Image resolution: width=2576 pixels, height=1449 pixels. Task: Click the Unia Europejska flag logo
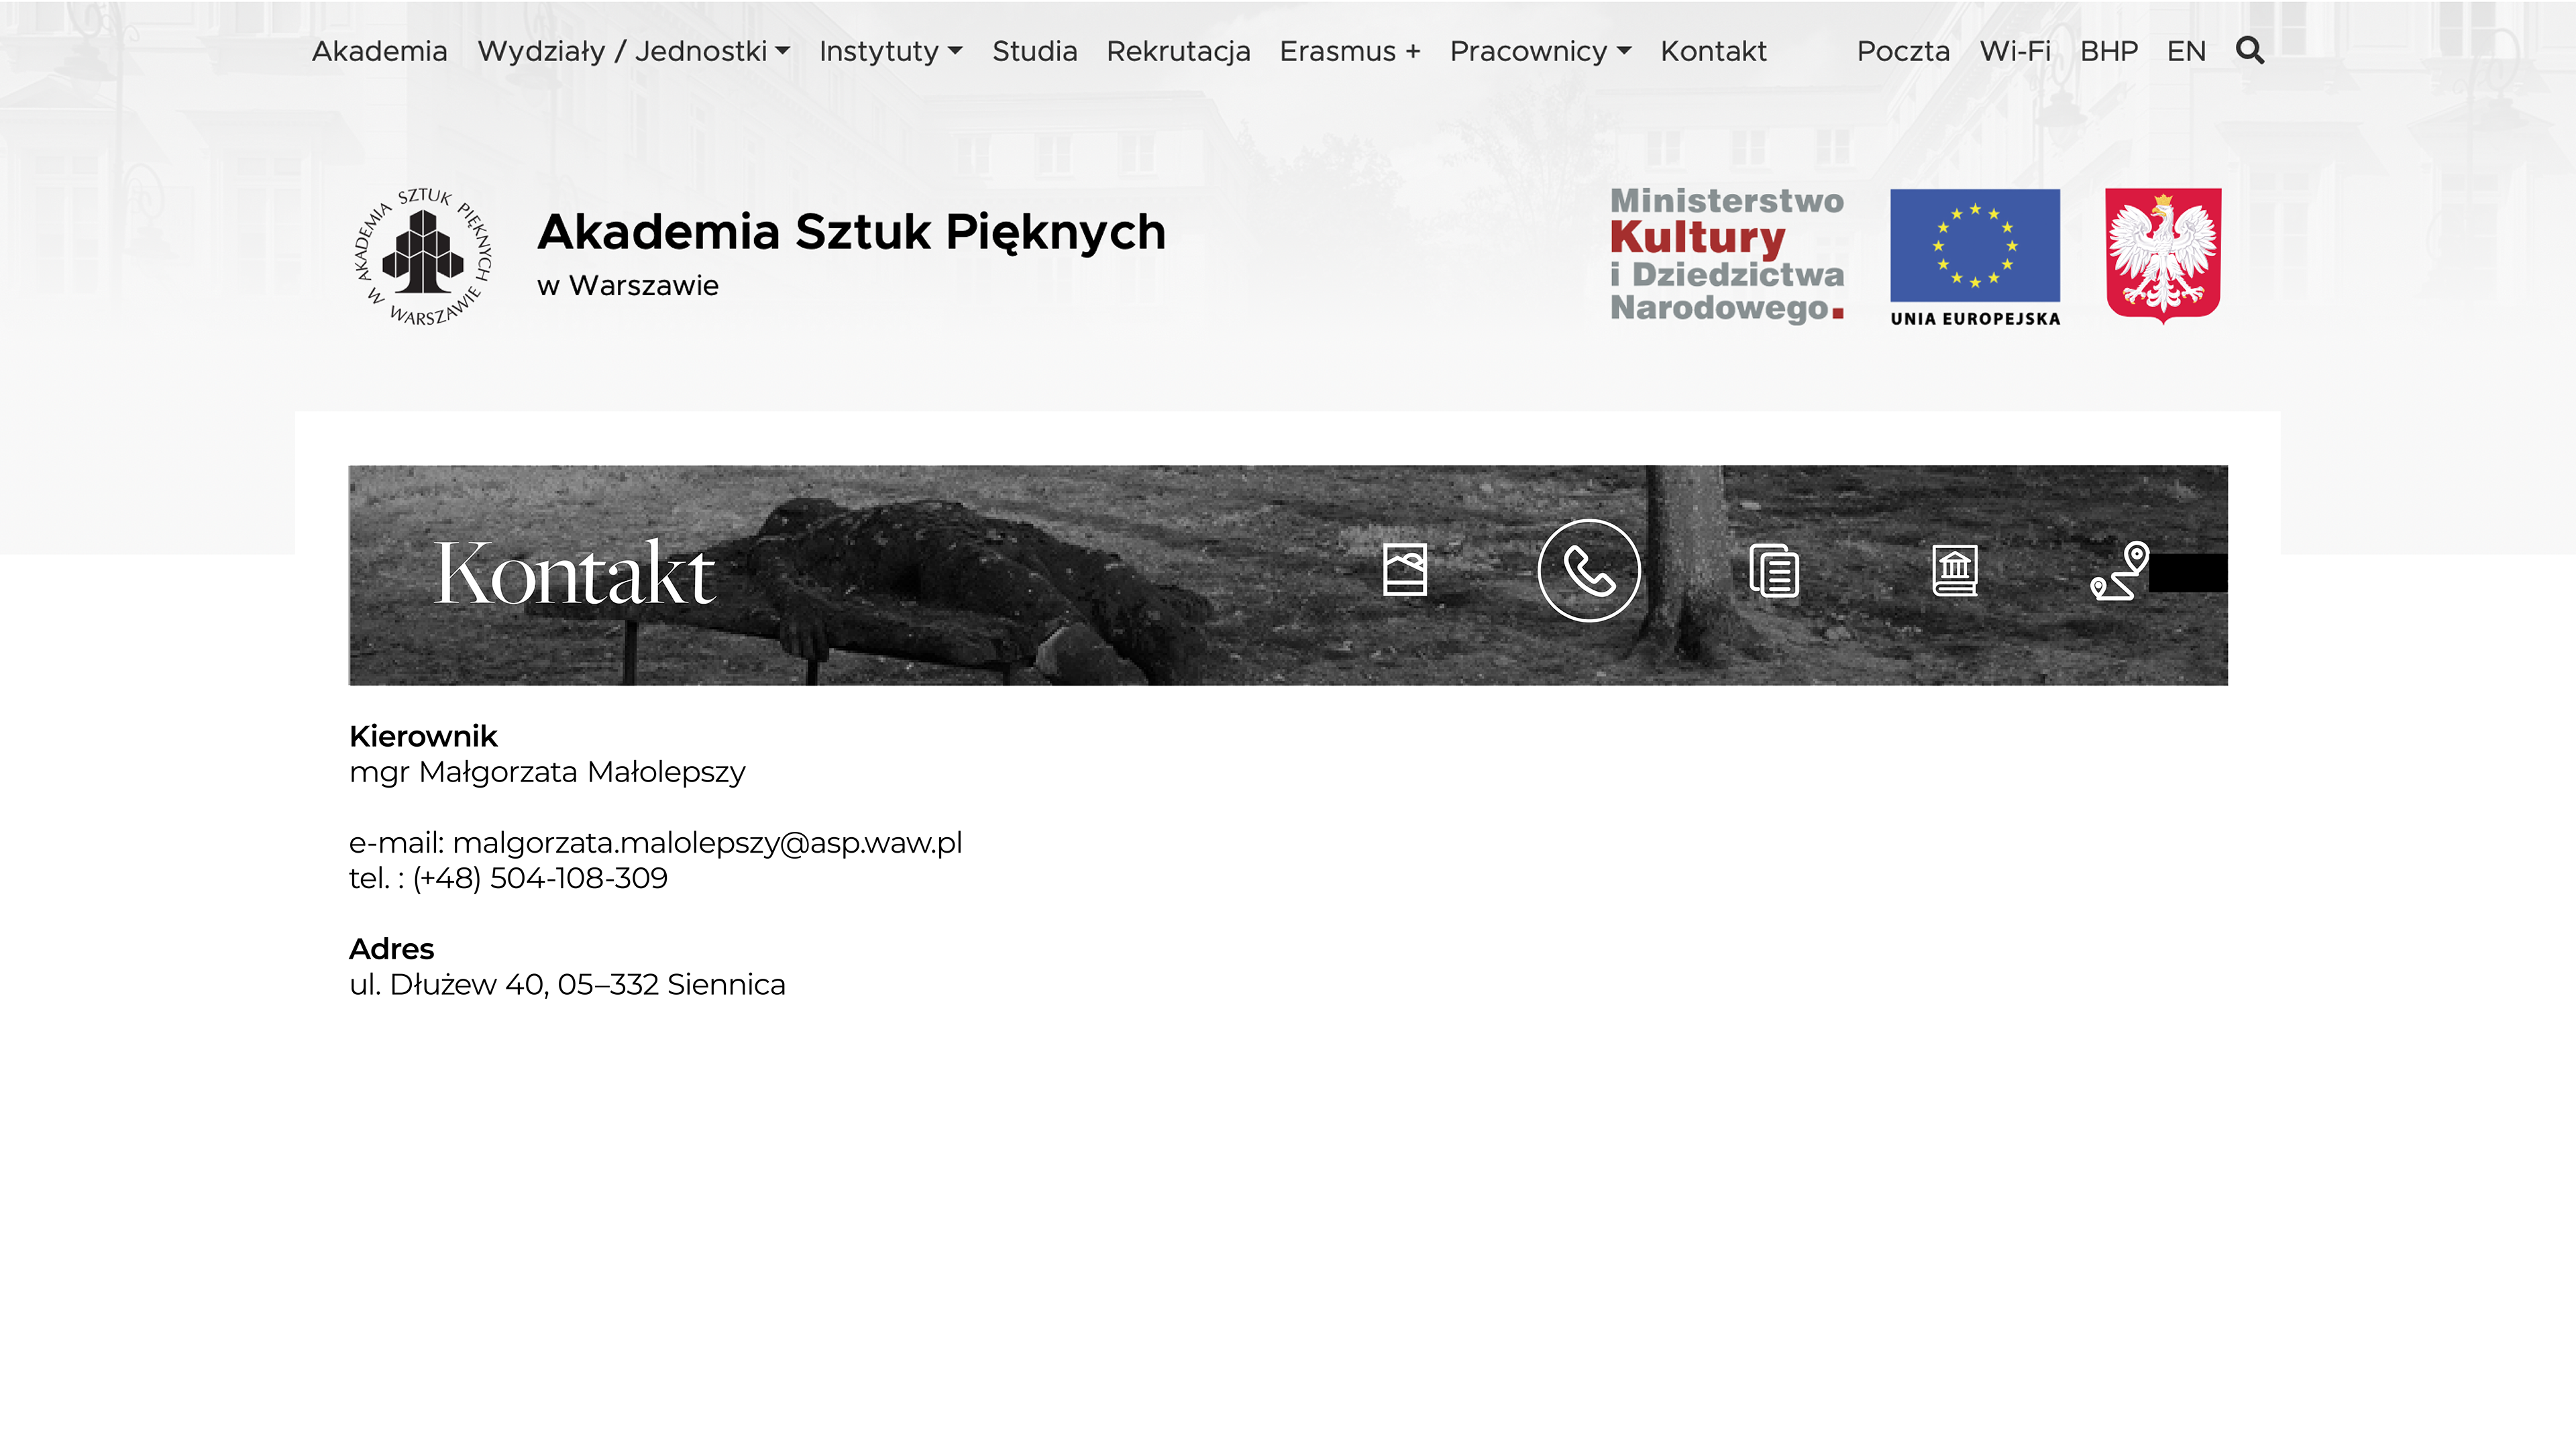tap(1974, 256)
